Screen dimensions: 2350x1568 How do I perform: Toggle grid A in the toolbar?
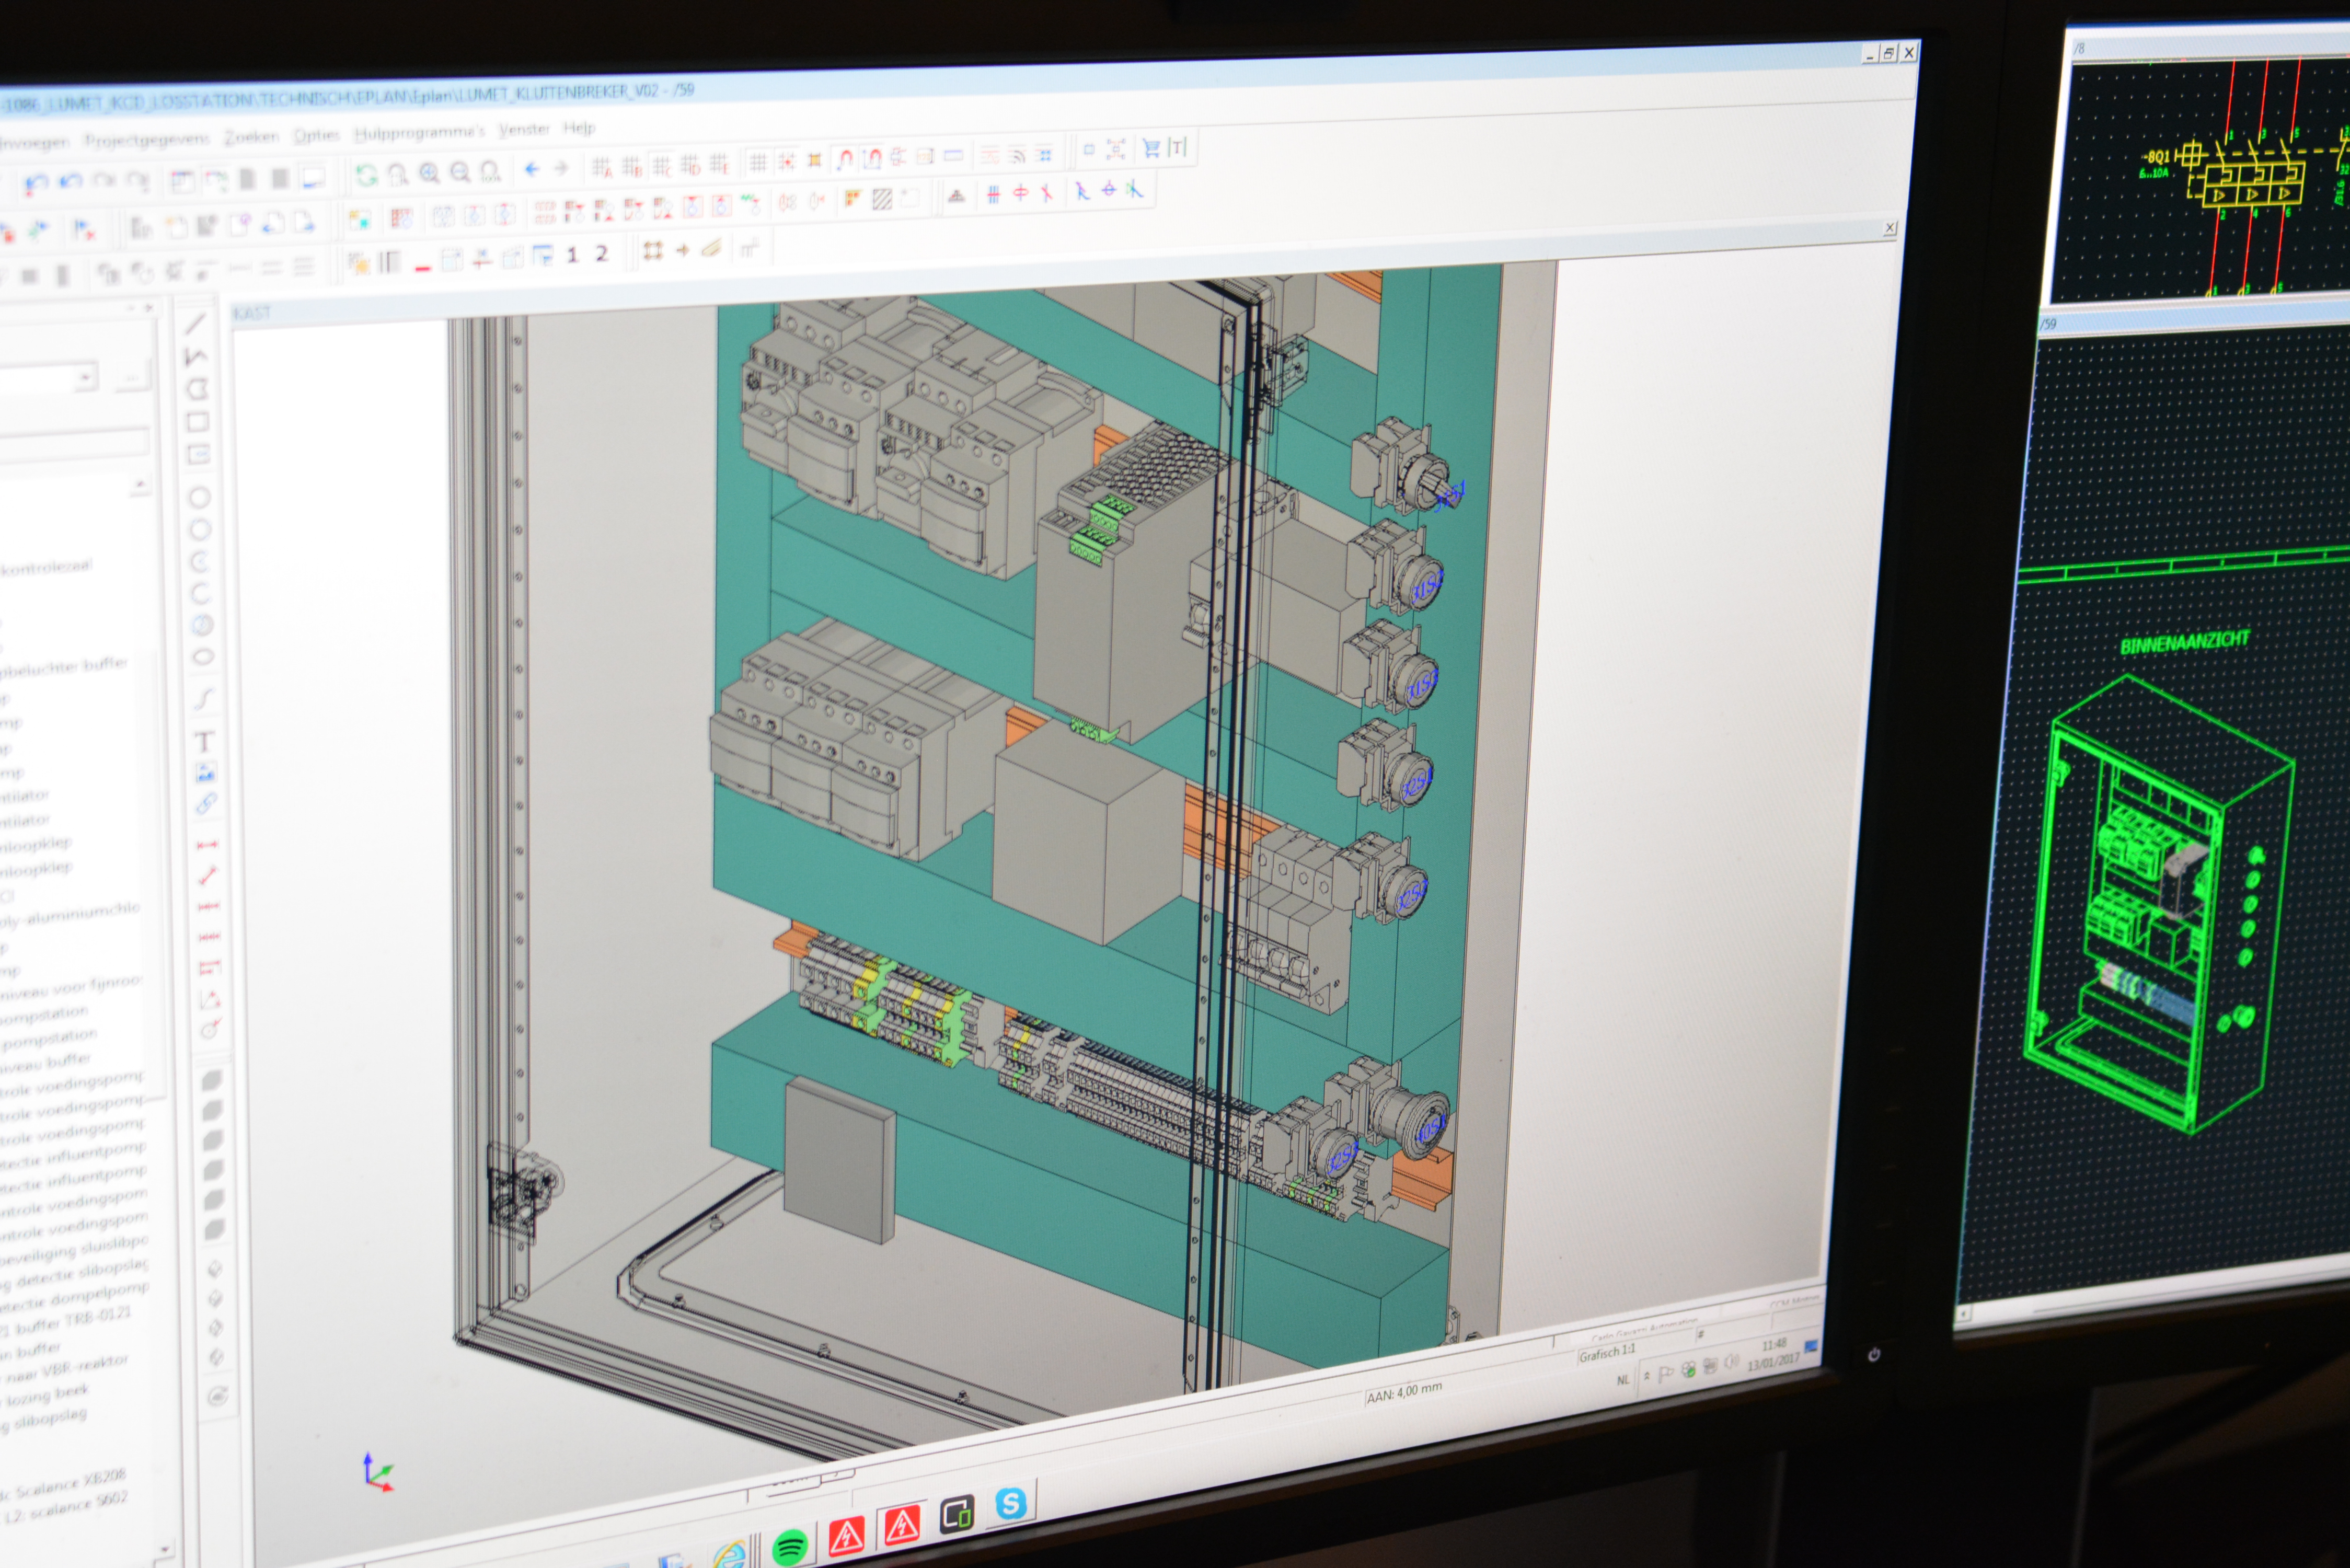602,167
